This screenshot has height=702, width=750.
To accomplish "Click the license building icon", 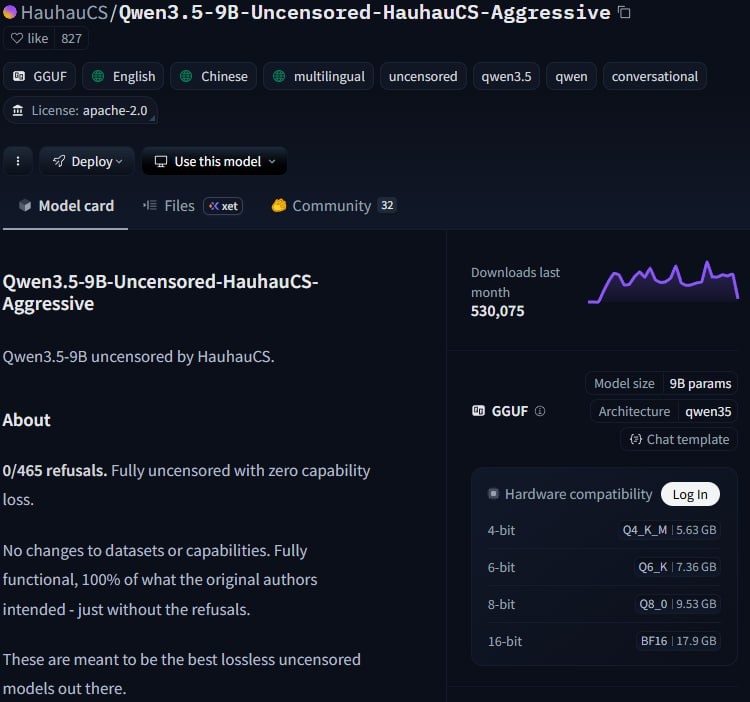I will coord(18,110).
